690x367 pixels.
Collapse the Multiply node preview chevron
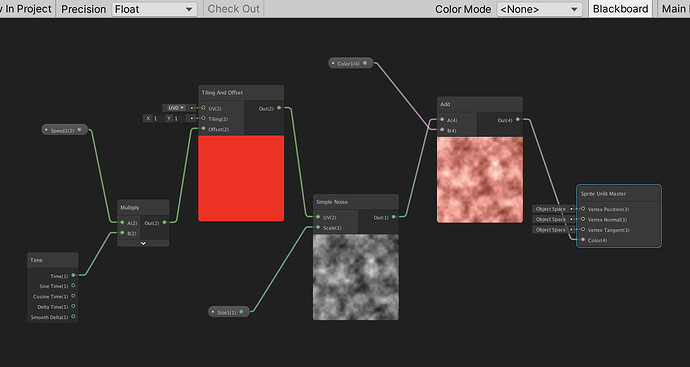click(x=143, y=243)
